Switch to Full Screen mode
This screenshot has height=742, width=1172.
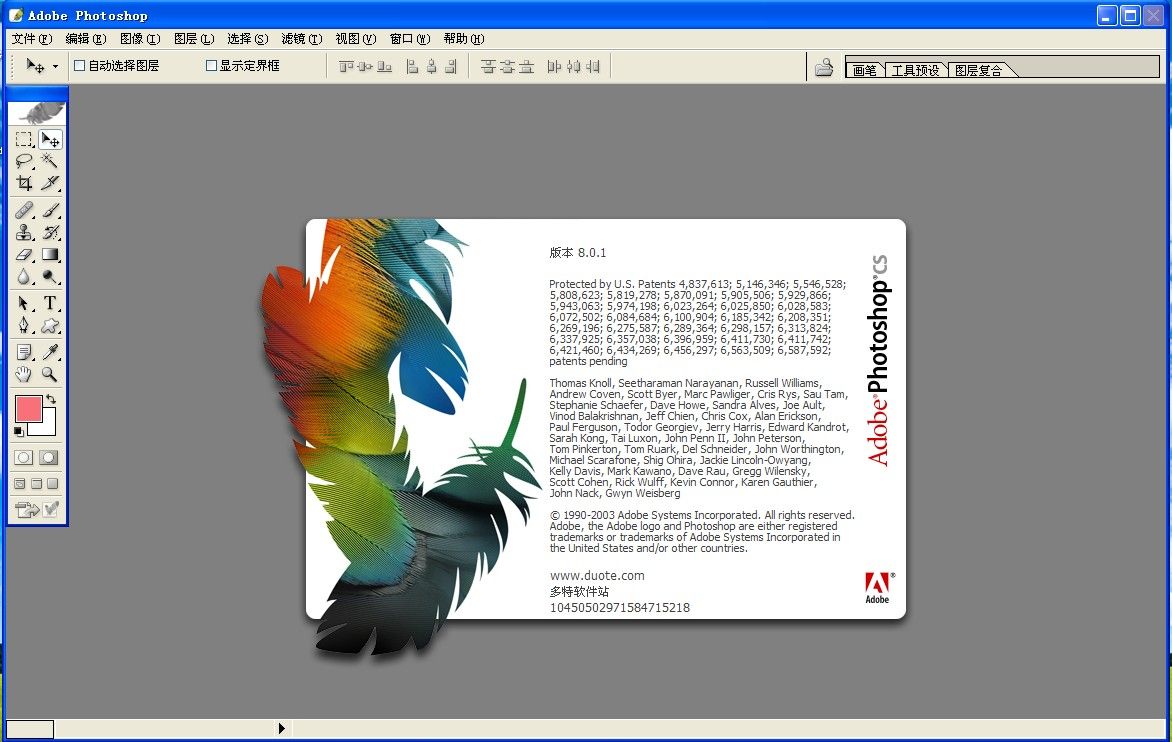(x=52, y=483)
